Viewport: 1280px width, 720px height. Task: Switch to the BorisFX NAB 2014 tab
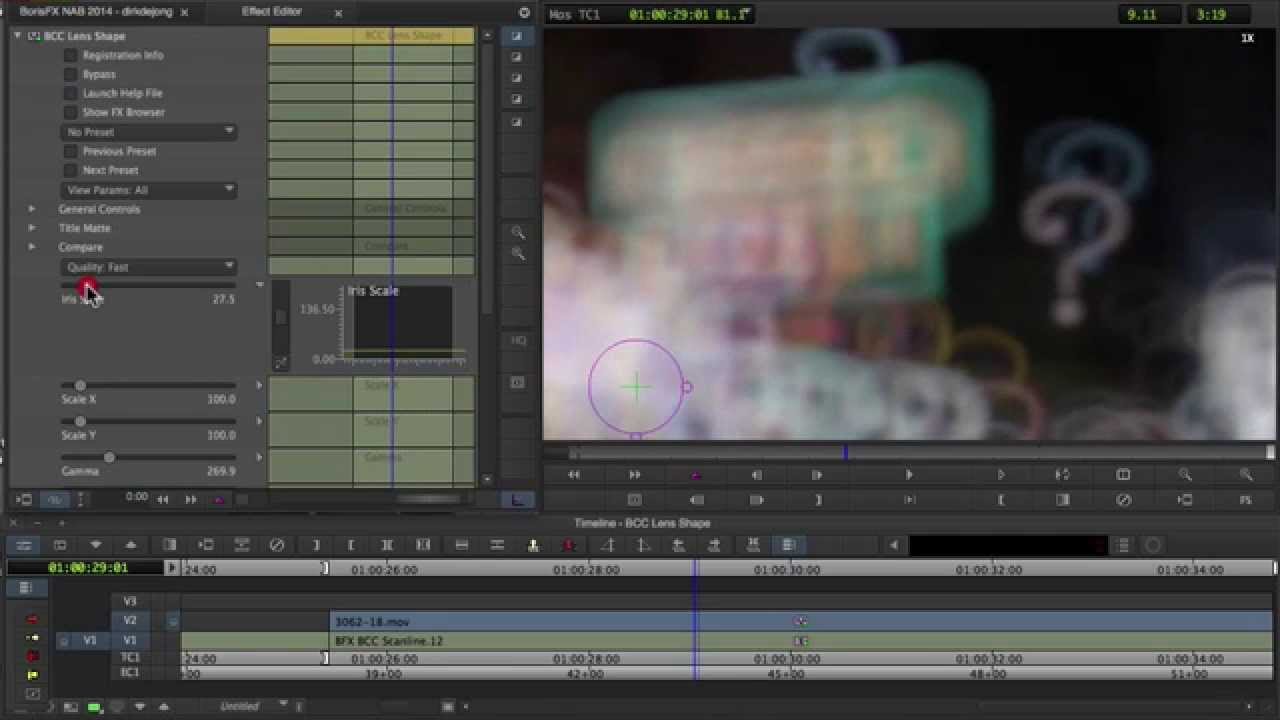pos(96,12)
